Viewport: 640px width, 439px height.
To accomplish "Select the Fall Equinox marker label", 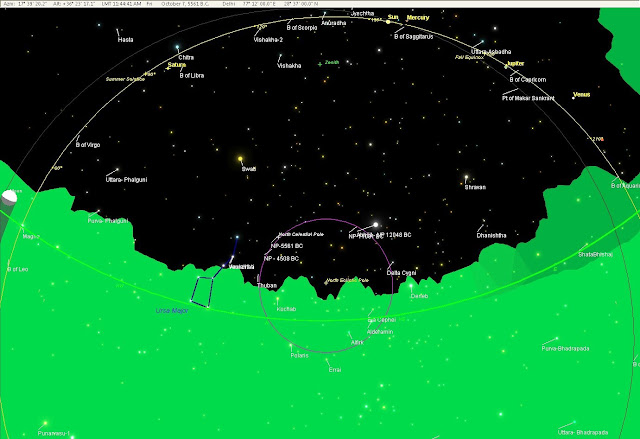I will (469, 58).
